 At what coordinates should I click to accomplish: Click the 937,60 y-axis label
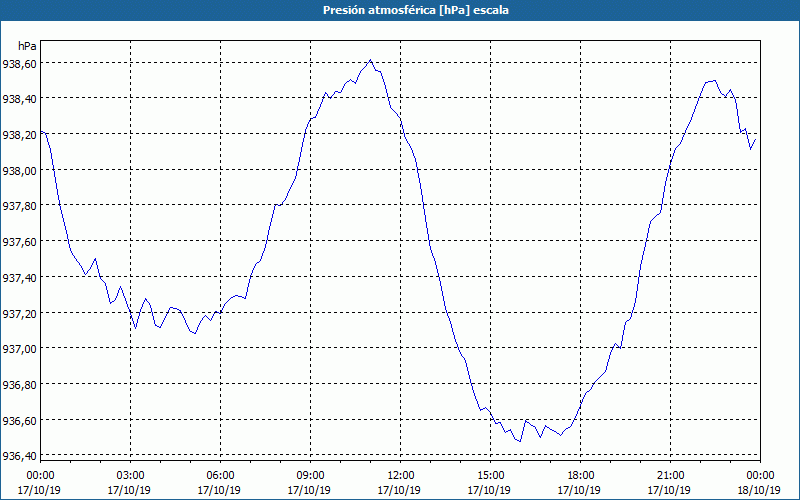[19, 242]
